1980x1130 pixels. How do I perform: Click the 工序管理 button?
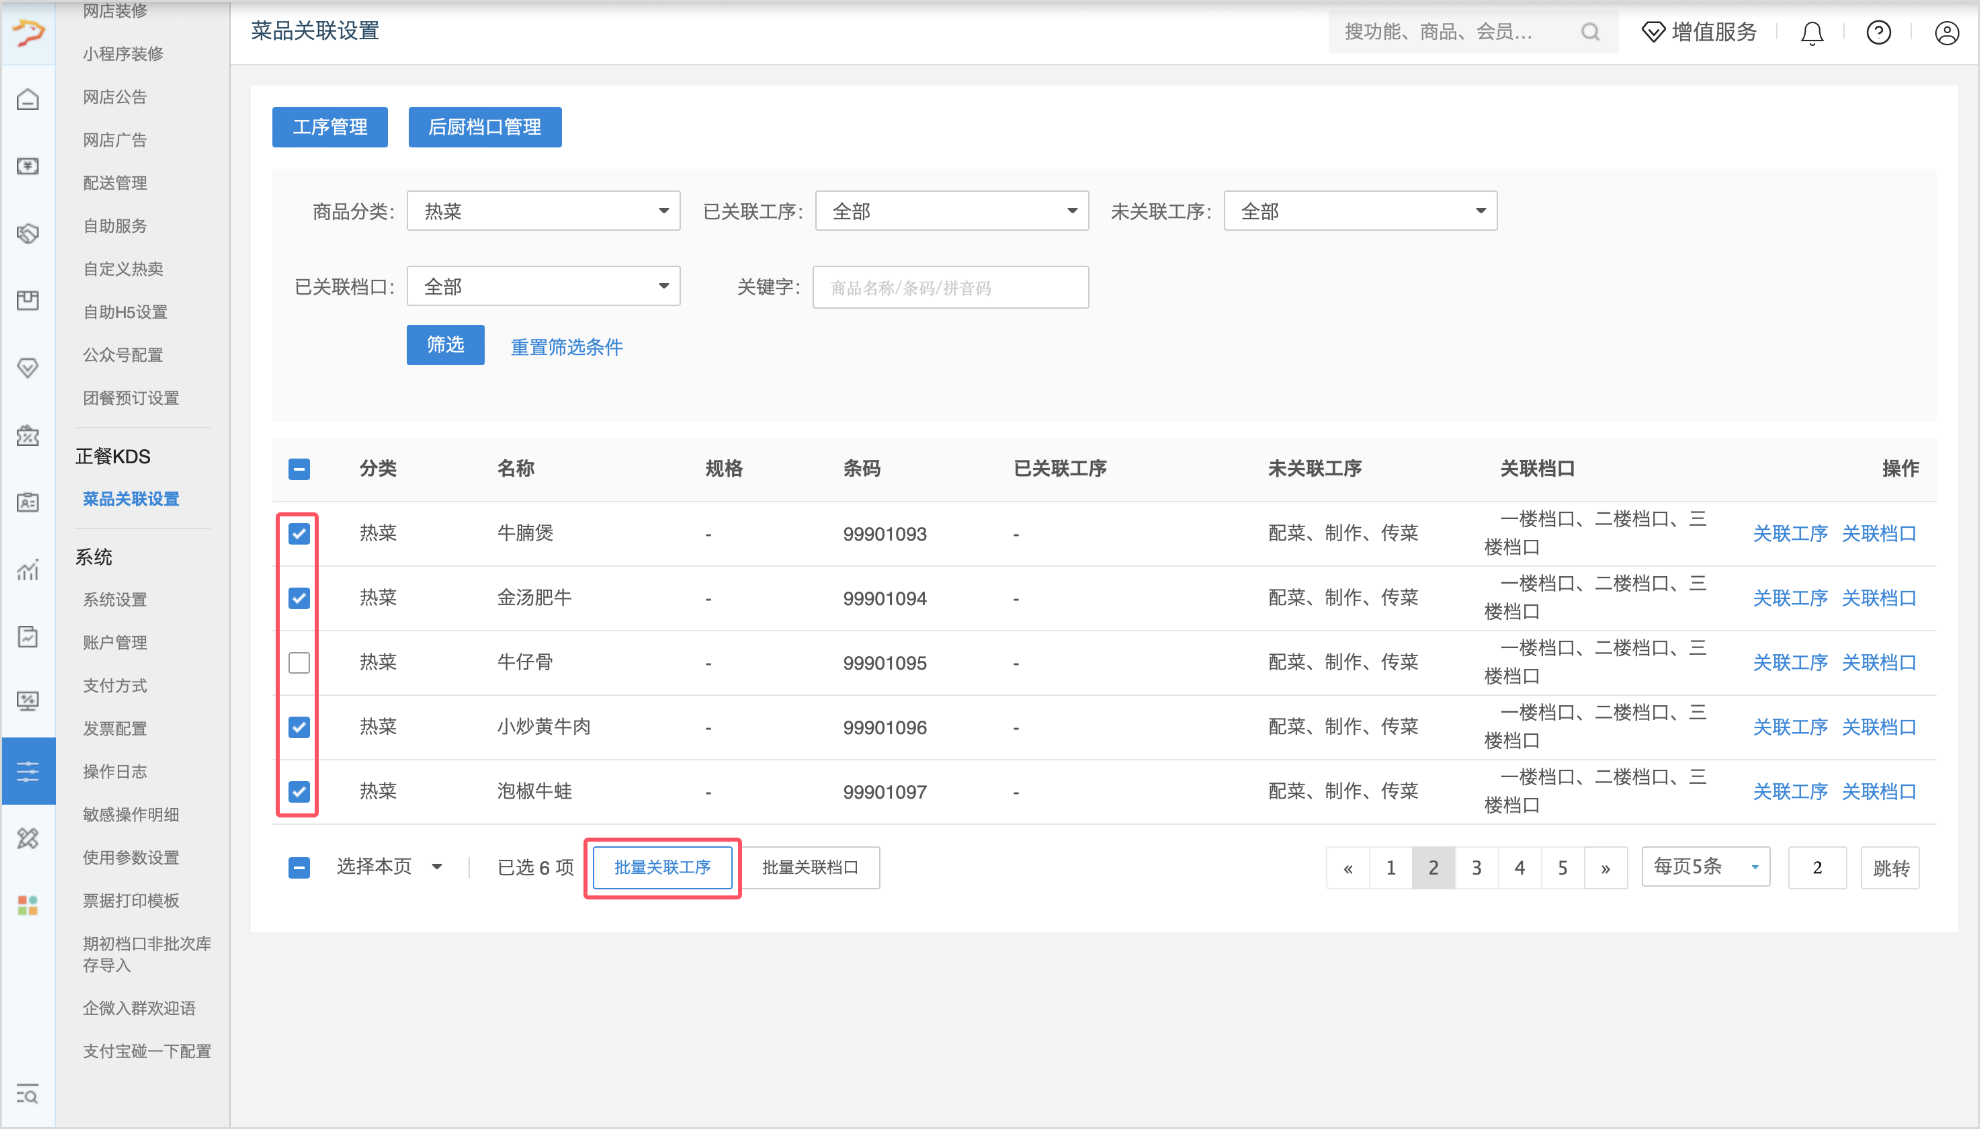coord(330,127)
